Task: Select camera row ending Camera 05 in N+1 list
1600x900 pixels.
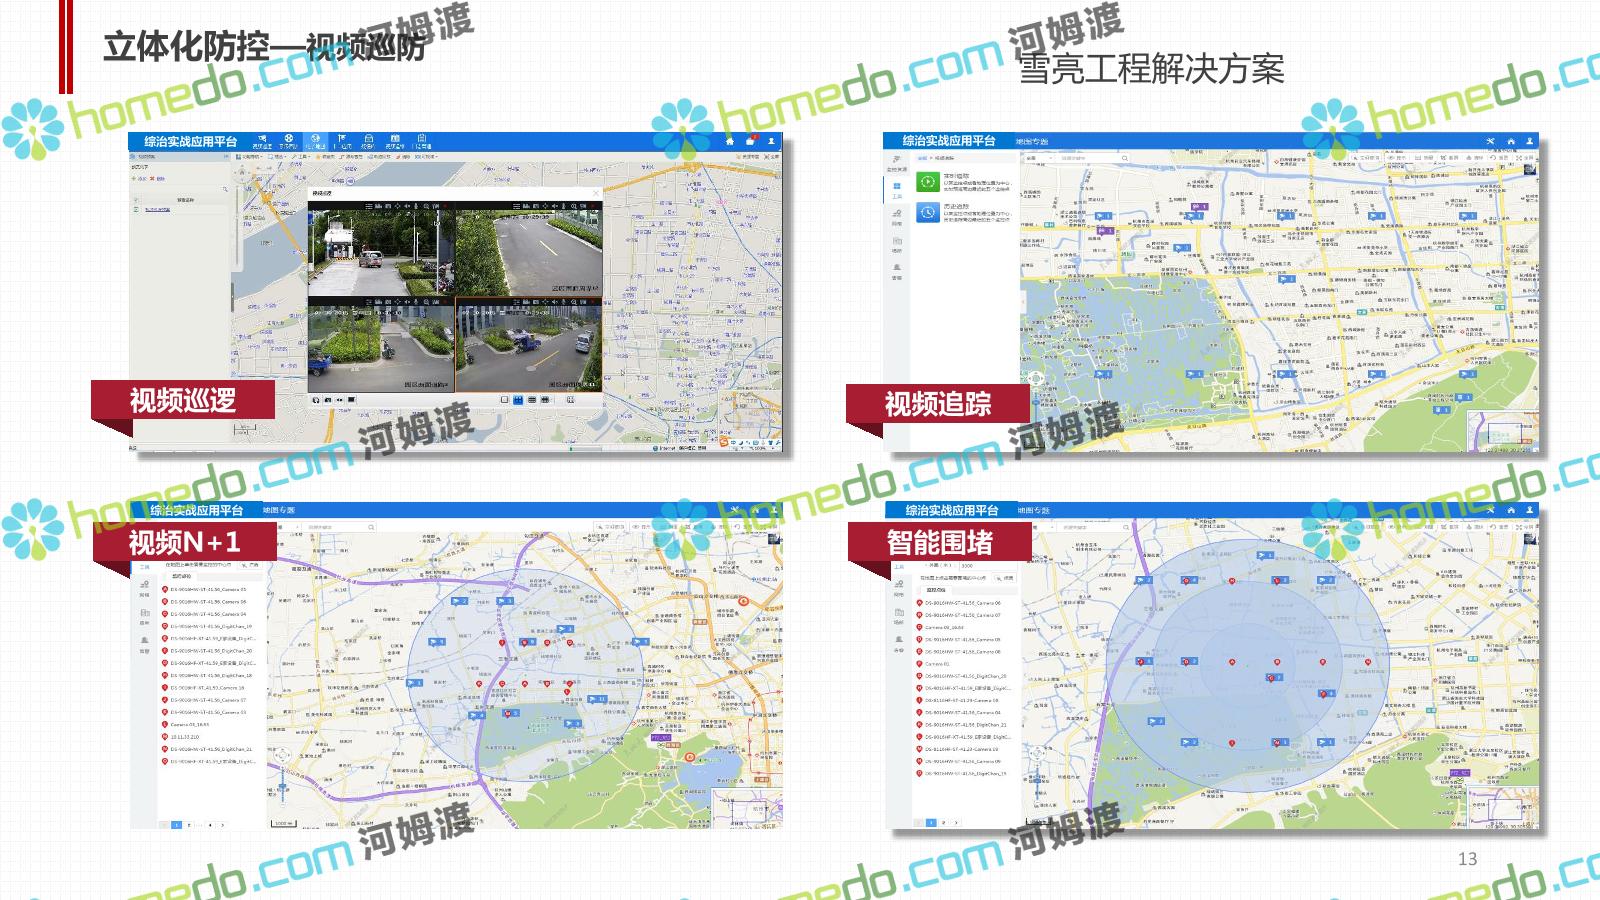Action: 204,590
